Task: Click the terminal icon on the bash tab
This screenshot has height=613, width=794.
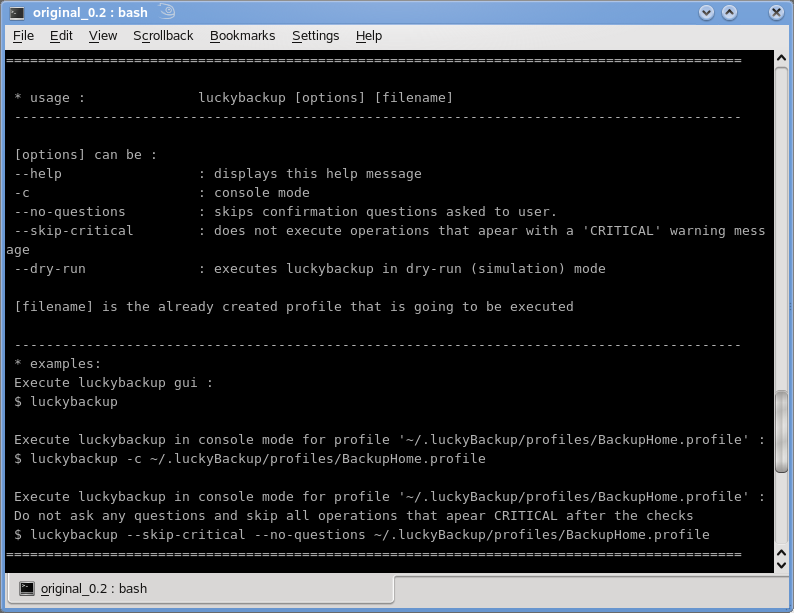Action: tap(27, 588)
